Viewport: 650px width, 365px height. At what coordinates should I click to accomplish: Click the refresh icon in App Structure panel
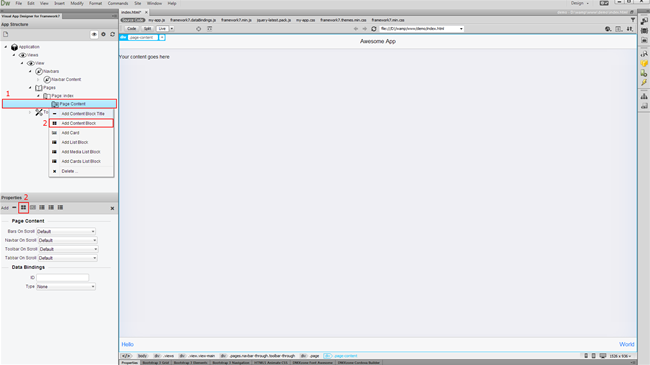click(x=112, y=34)
